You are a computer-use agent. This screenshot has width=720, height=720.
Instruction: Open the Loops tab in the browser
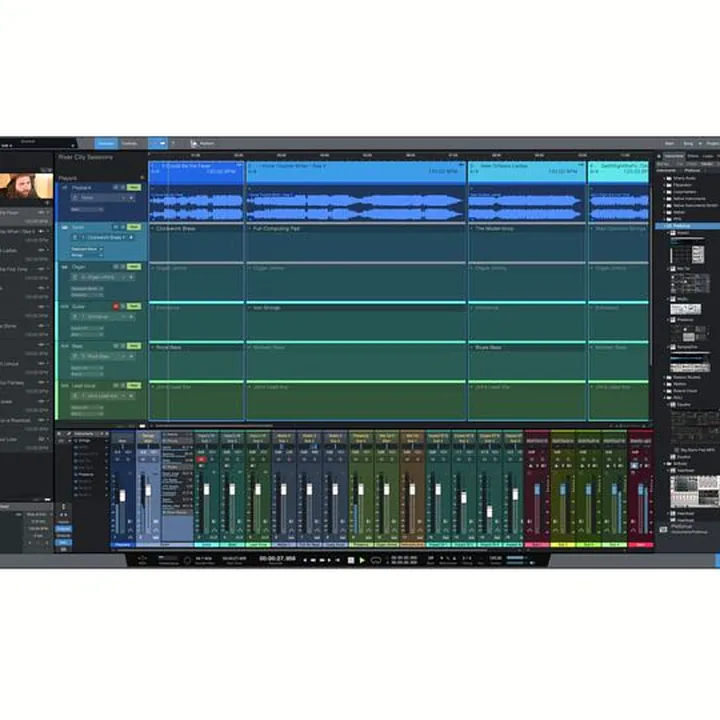click(x=708, y=156)
